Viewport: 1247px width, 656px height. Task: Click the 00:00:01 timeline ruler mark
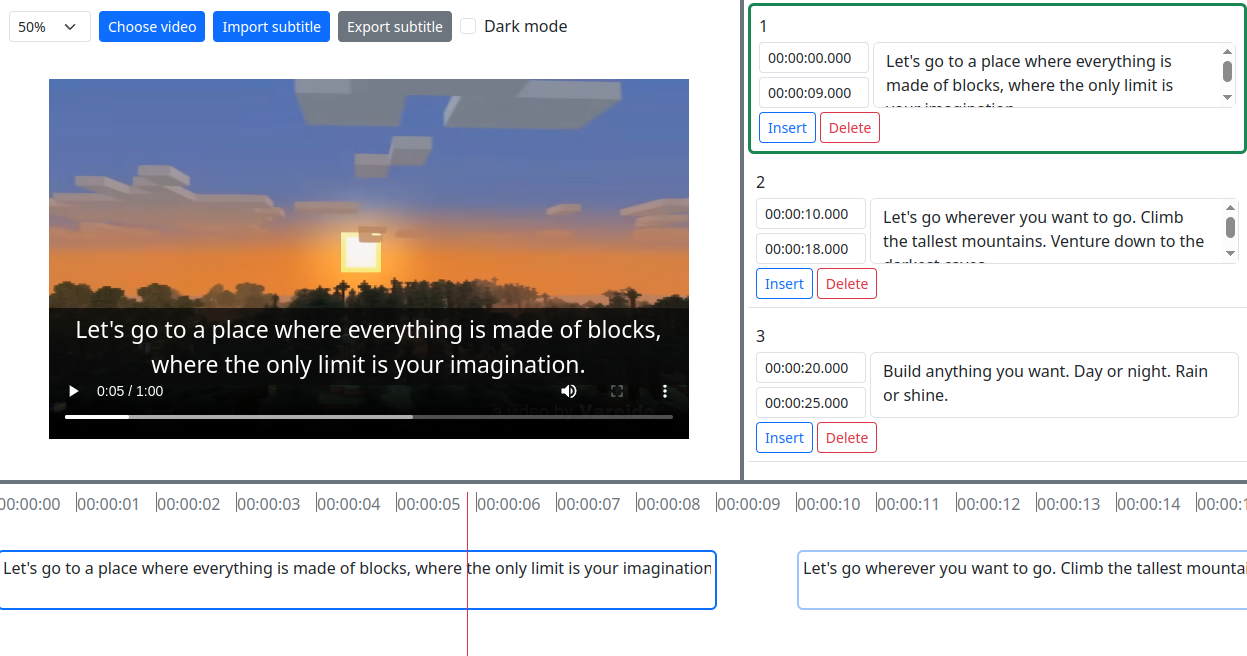point(109,504)
